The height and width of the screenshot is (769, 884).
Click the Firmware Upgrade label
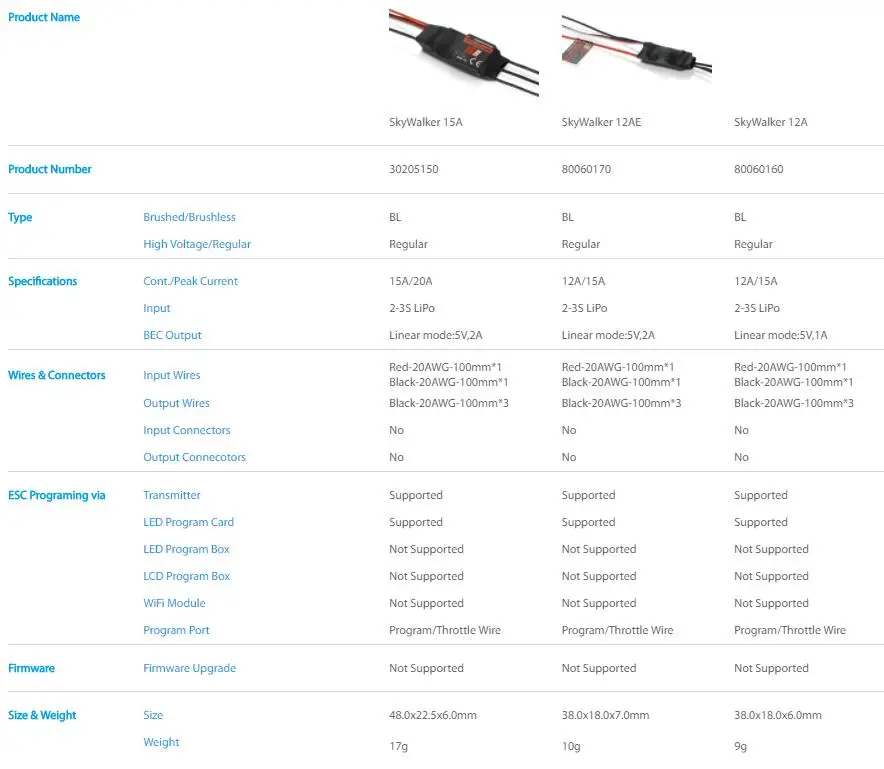click(189, 668)
